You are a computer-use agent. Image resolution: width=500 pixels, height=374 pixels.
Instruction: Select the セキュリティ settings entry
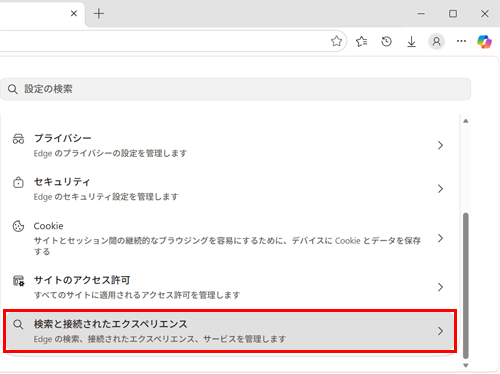(230, 189)
